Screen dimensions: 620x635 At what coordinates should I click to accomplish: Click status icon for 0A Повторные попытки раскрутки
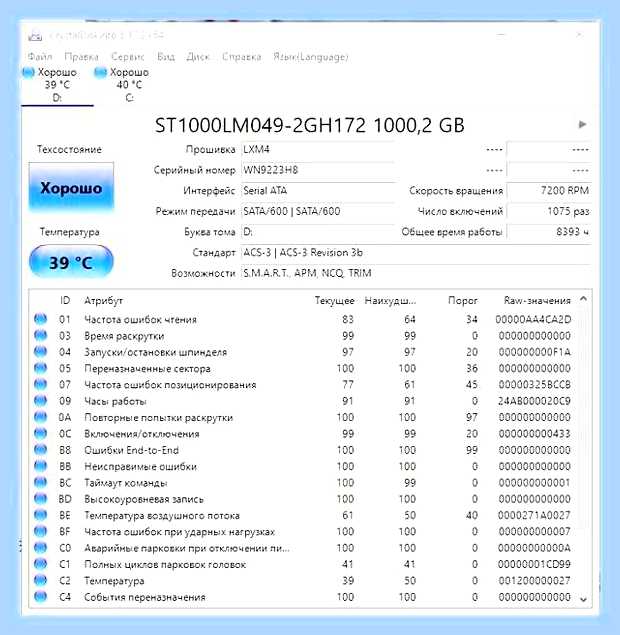(x=40, y=417)
